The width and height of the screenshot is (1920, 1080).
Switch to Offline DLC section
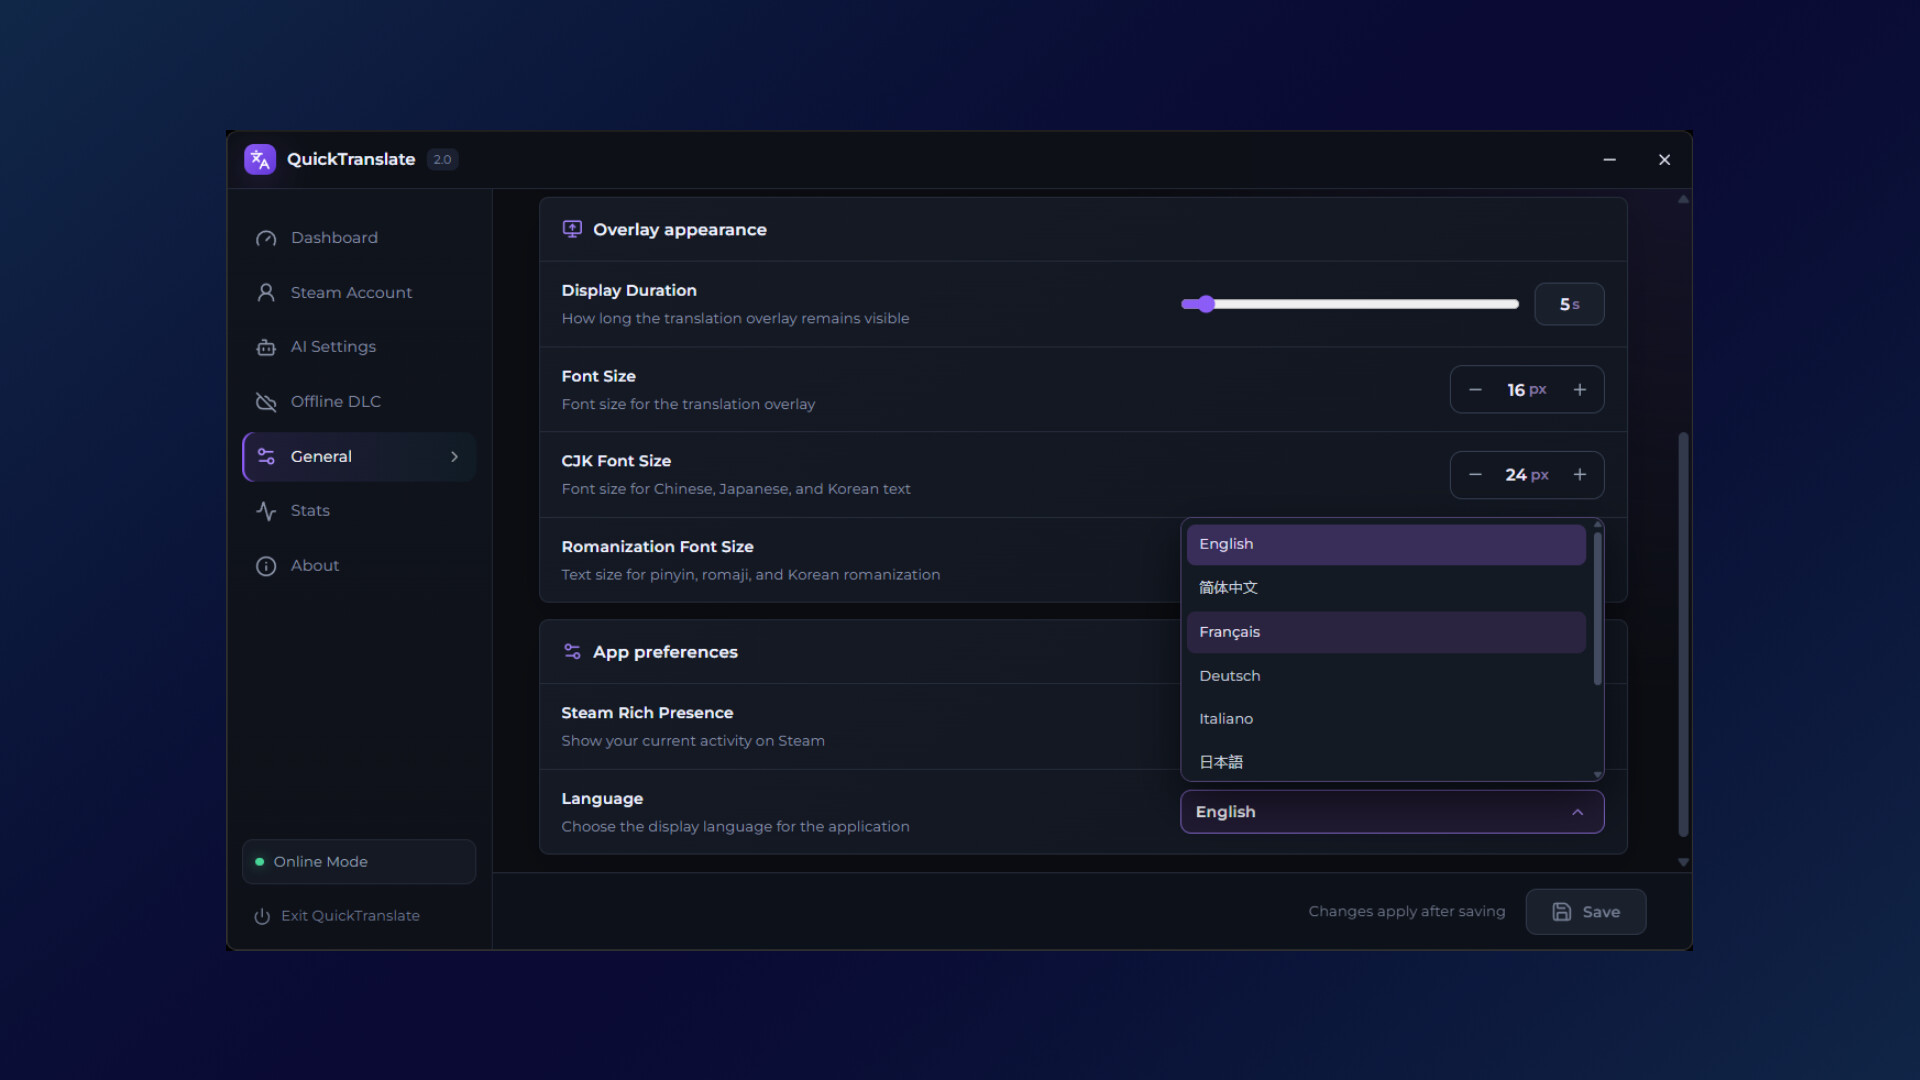coord(359,401)
